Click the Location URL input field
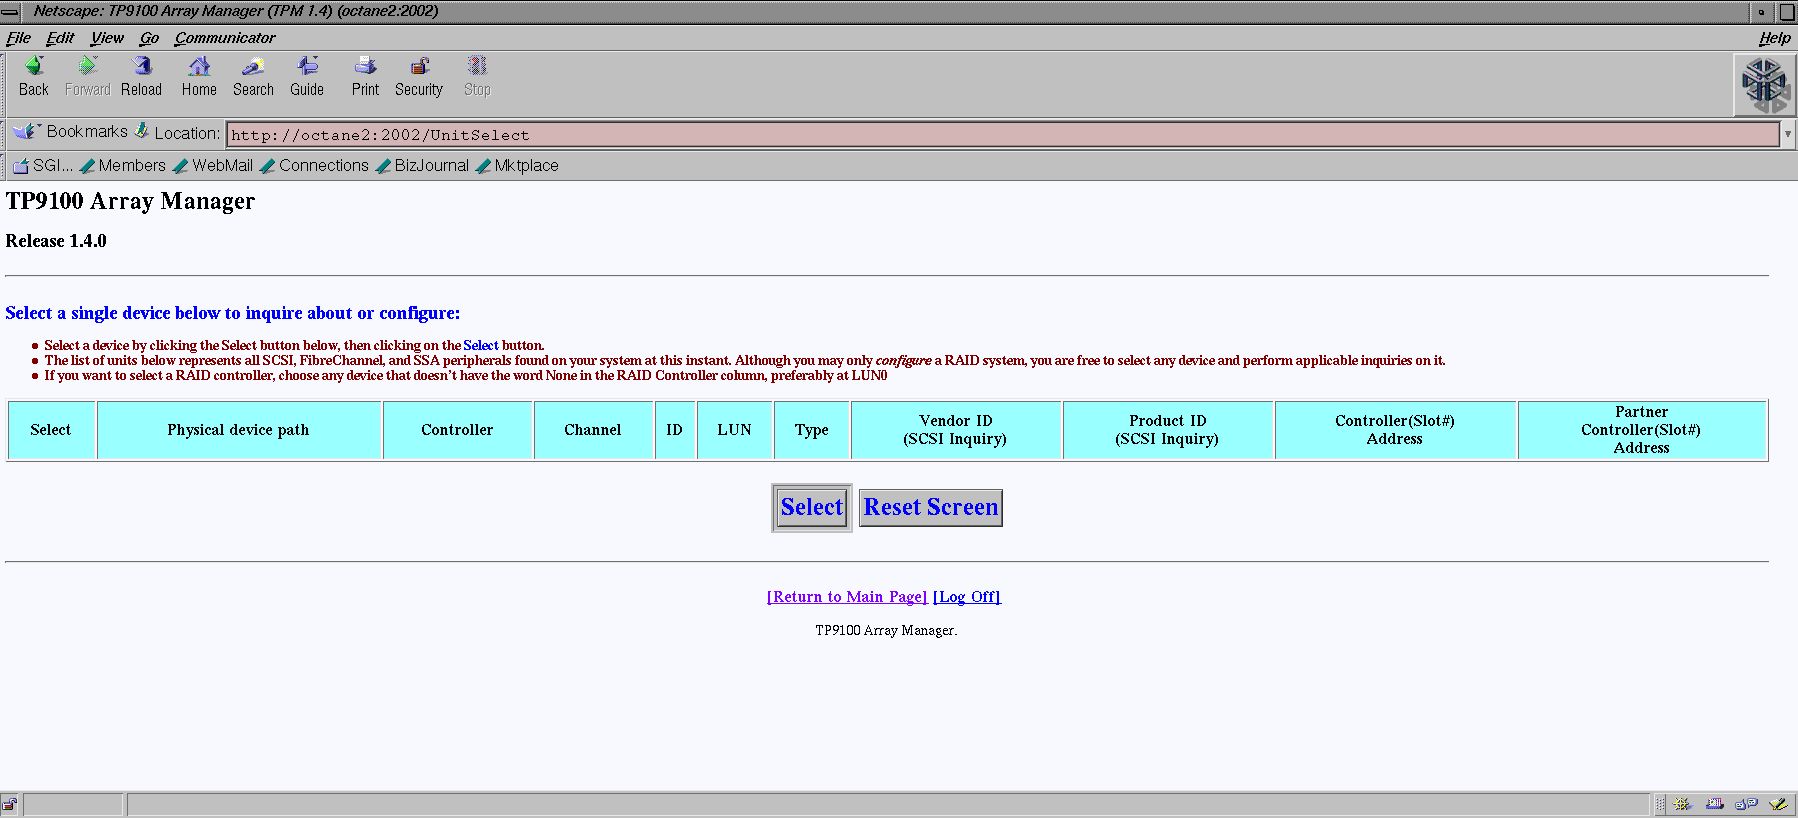 click(x=1003, y=134)
